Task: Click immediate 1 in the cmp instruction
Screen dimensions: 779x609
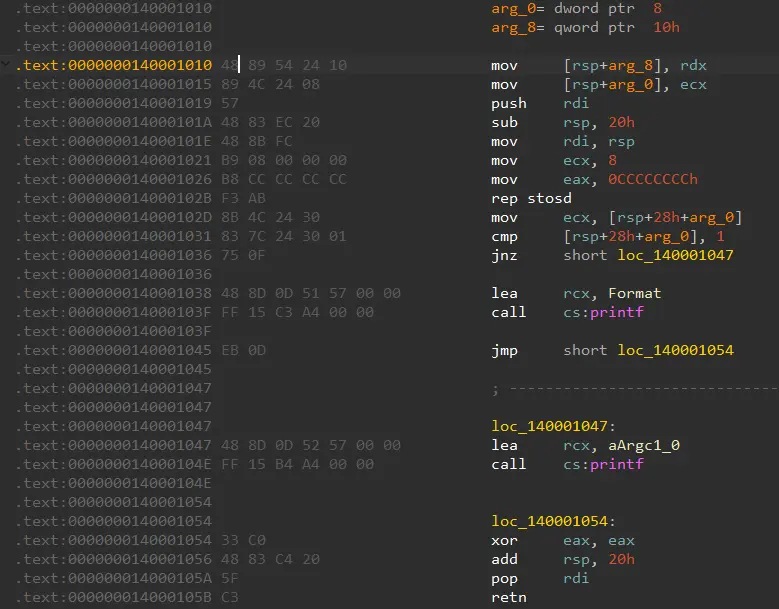Action: click(x=720, y=236)
